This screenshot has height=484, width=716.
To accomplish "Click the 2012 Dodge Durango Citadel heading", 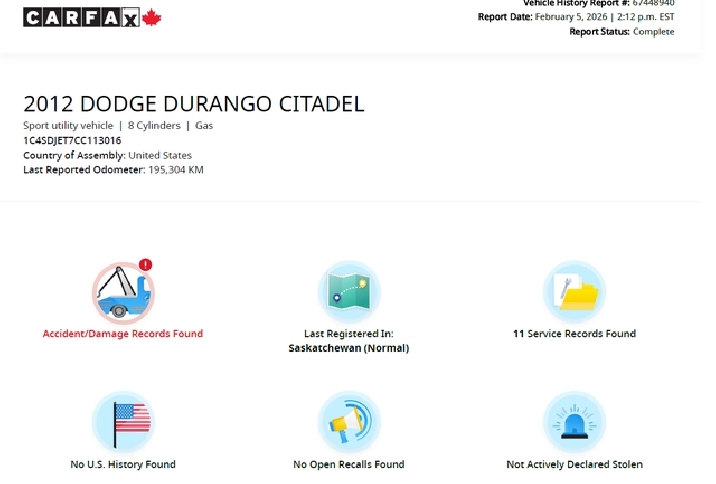I will [193, 104].
